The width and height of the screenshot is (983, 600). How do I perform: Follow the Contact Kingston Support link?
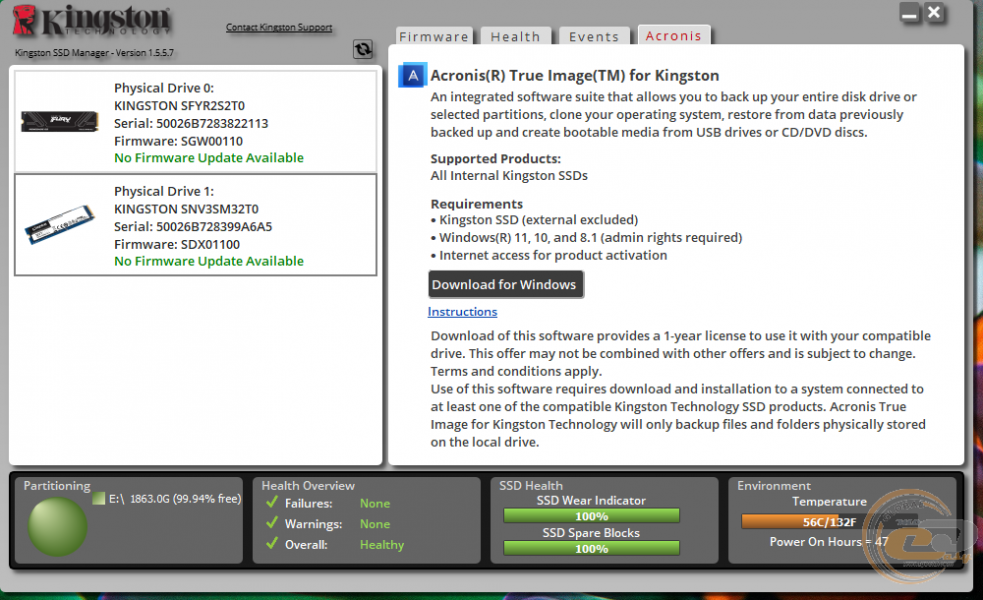pos(279,28)
